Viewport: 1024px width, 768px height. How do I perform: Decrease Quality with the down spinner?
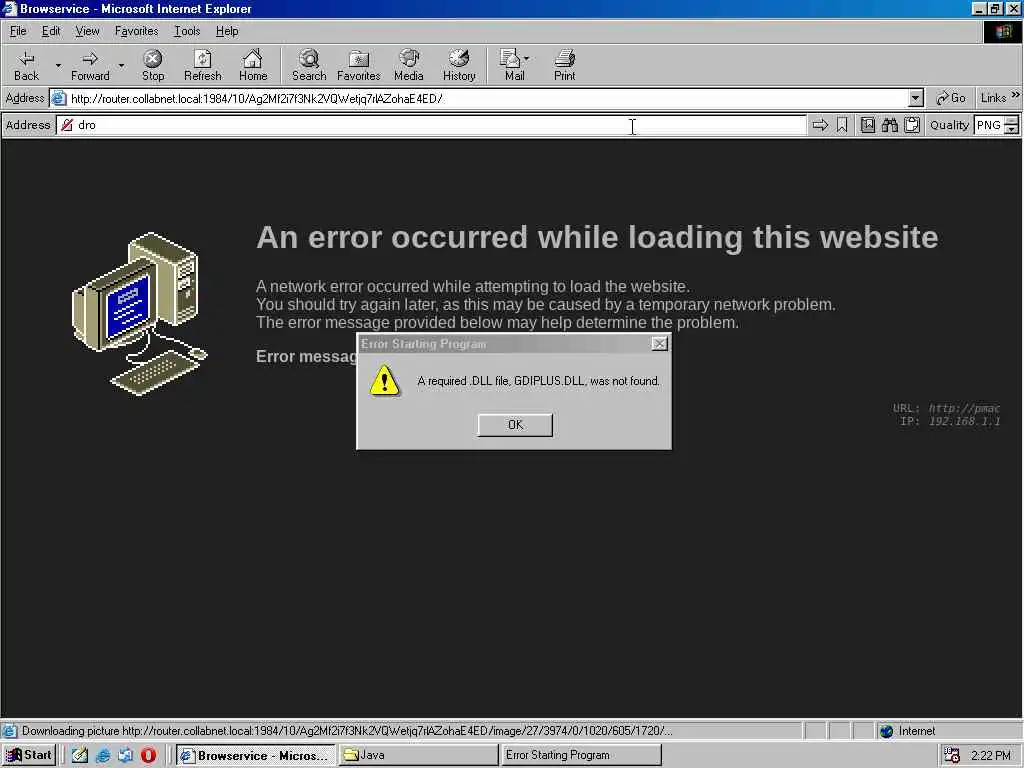(x=1012, y=130)
